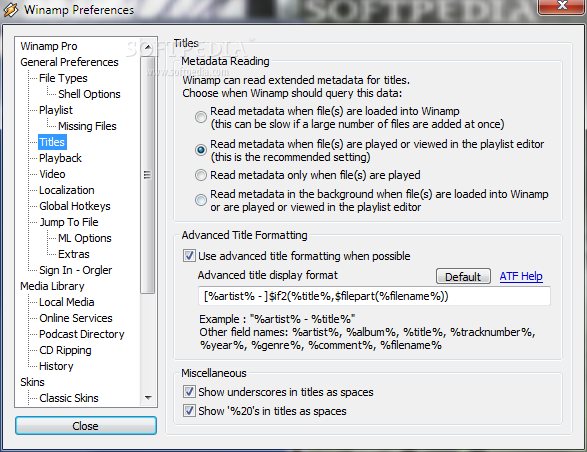Toggle show underscores as spaces checkbox

tap(189, 392)
